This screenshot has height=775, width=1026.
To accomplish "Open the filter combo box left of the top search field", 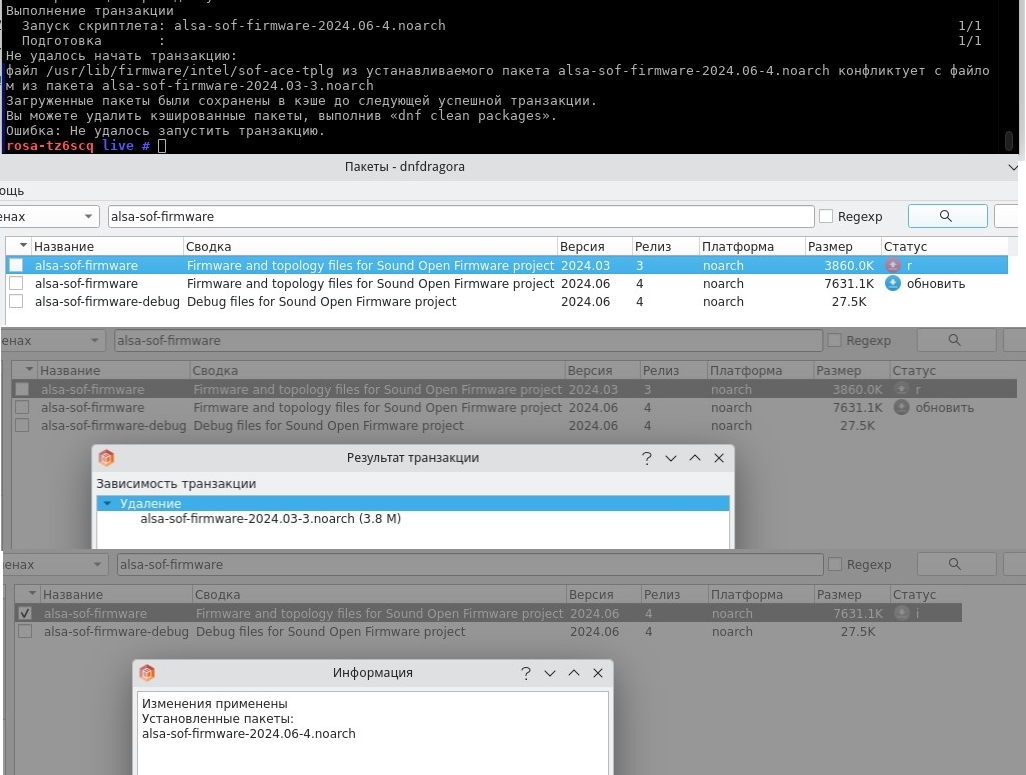I will tap(50, 216).
